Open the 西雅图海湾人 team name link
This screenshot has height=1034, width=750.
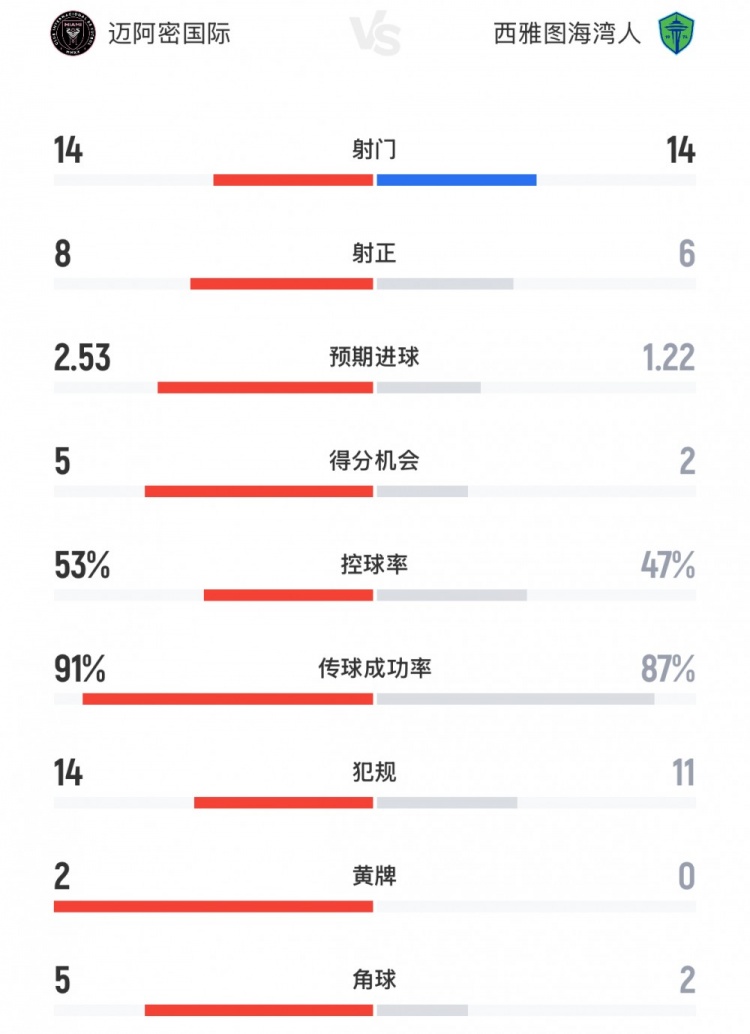click(x=567, y=33)
